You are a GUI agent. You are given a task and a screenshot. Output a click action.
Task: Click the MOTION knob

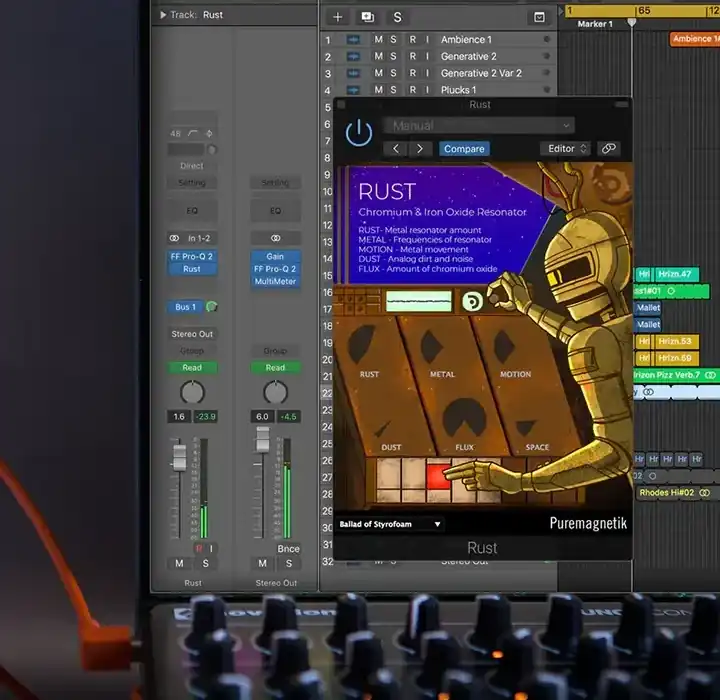[x=504, y=346]
